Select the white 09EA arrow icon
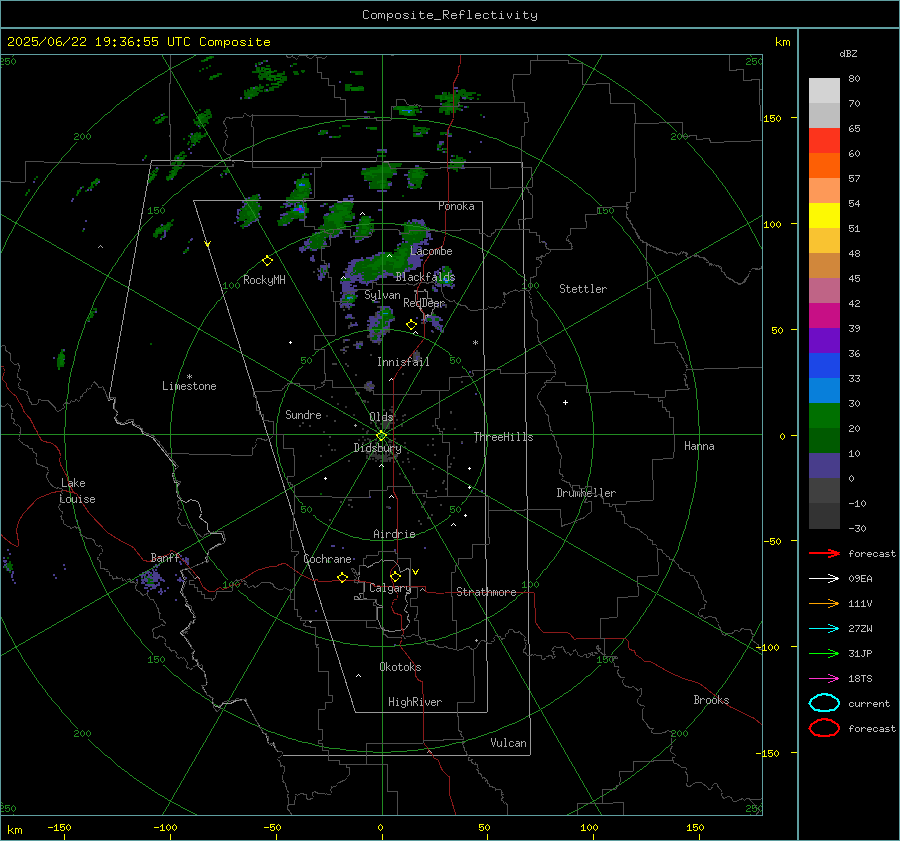The width and height of the screenshot is (900, 841). tap(824, 578)
